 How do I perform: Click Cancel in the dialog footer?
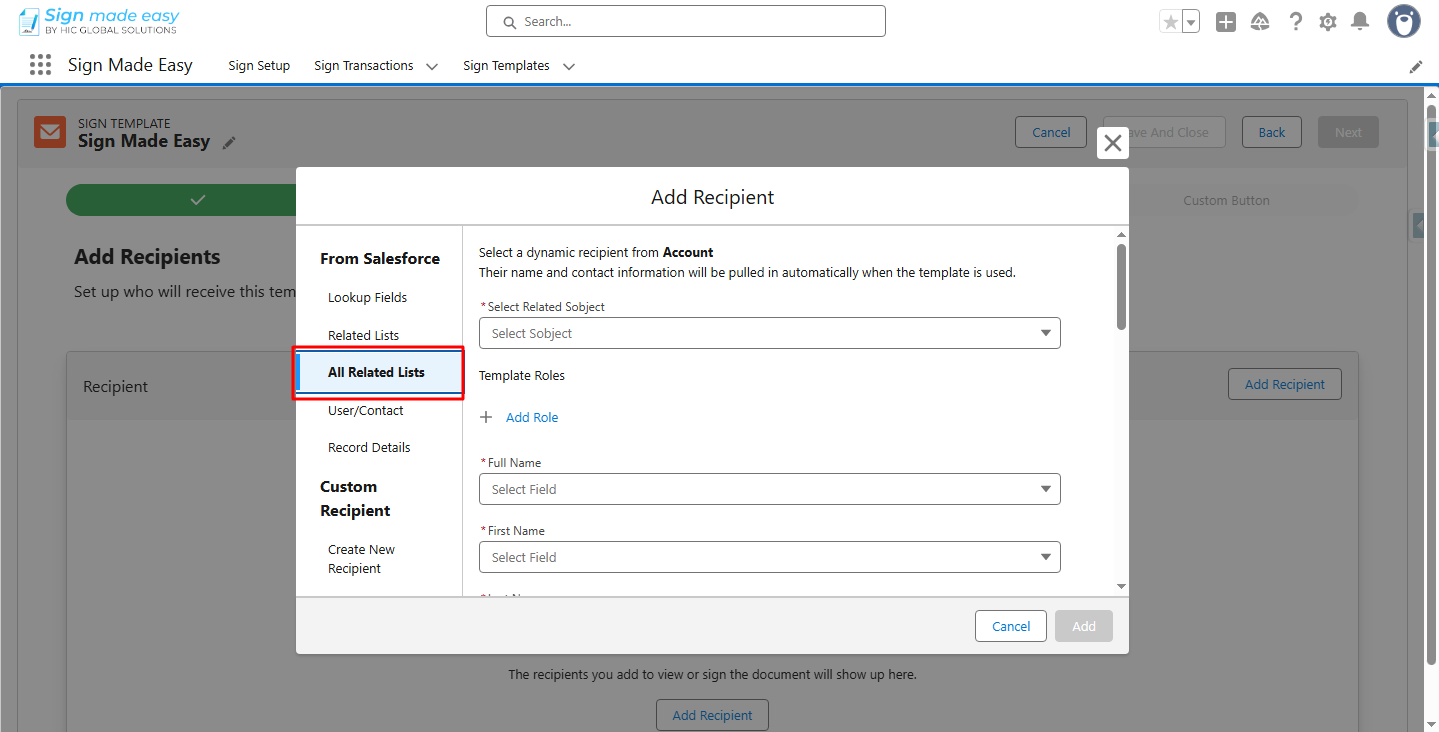coord(1010,626)
